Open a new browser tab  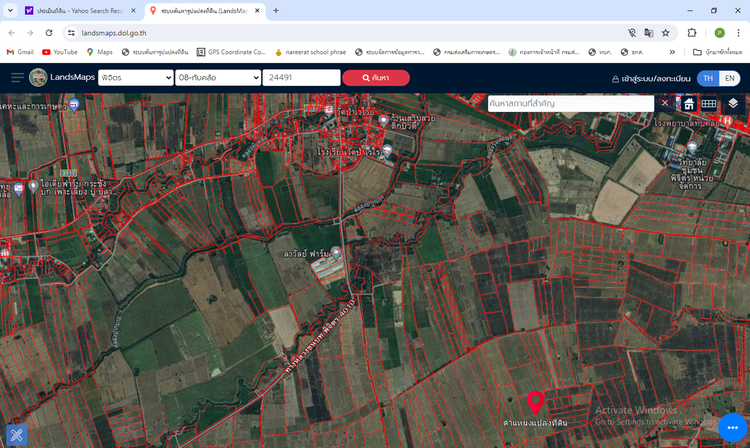point(276,11)
